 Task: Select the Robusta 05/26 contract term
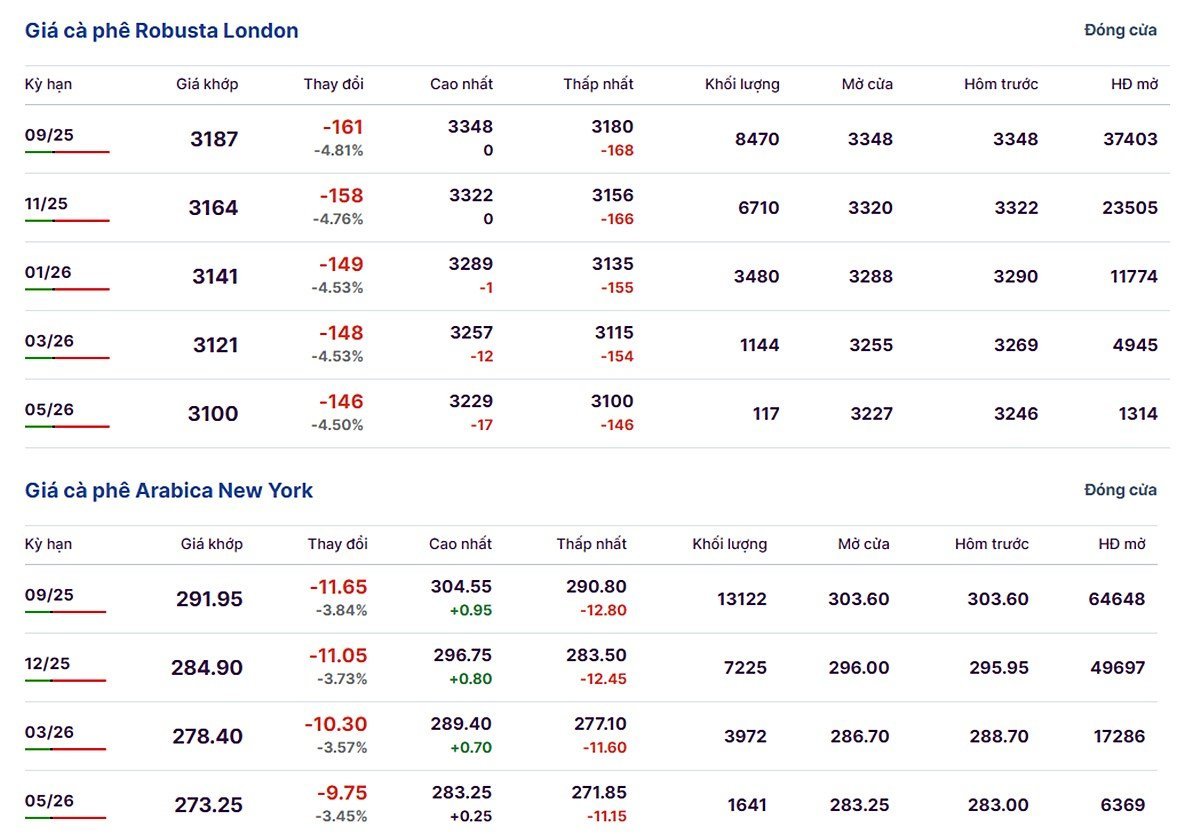pos(49,409)
